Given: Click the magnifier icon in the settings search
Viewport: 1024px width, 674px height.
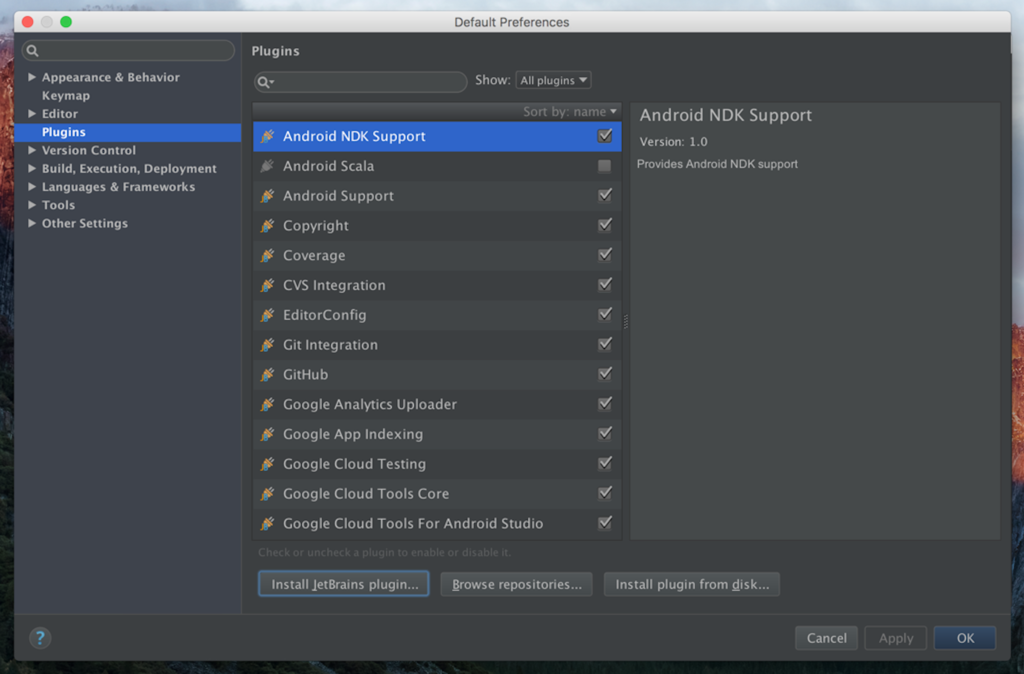Looking at the screenshot, I should 32,50.
